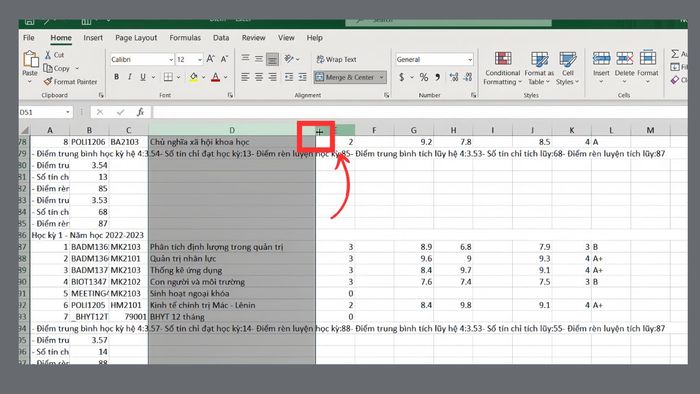Image resolution: width=700 pixels, height=394 pixels.
Task: Click the Select All corner triangle
Action: pos(25,130)
